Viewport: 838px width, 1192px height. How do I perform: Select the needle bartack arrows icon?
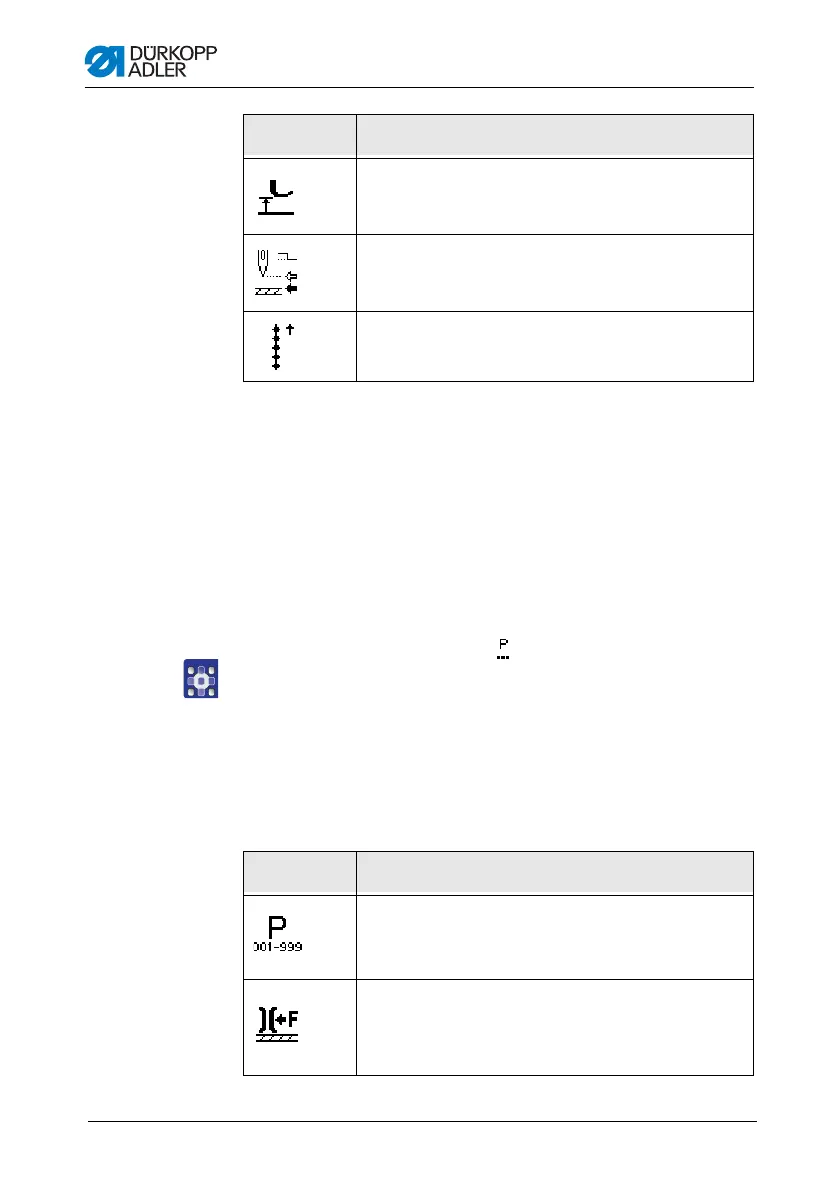(x=276, y=272)
